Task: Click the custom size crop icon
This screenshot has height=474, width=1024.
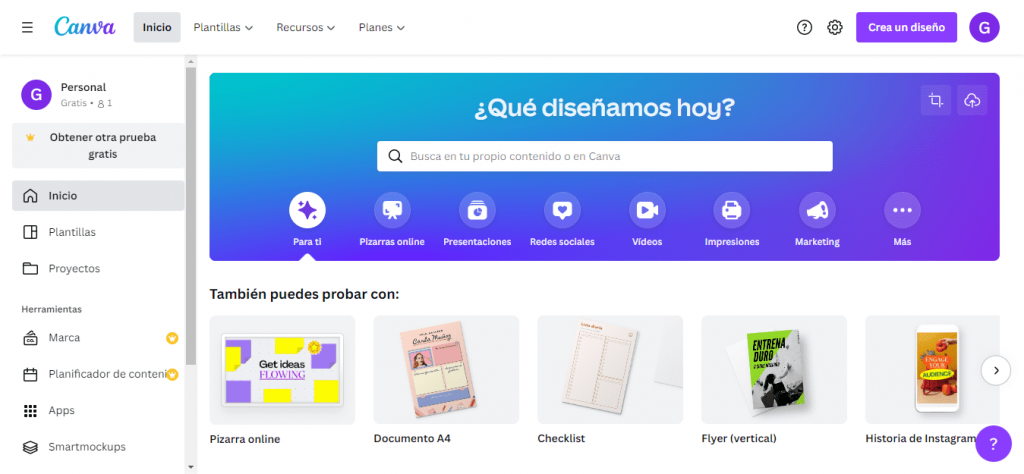Action: 936,100
